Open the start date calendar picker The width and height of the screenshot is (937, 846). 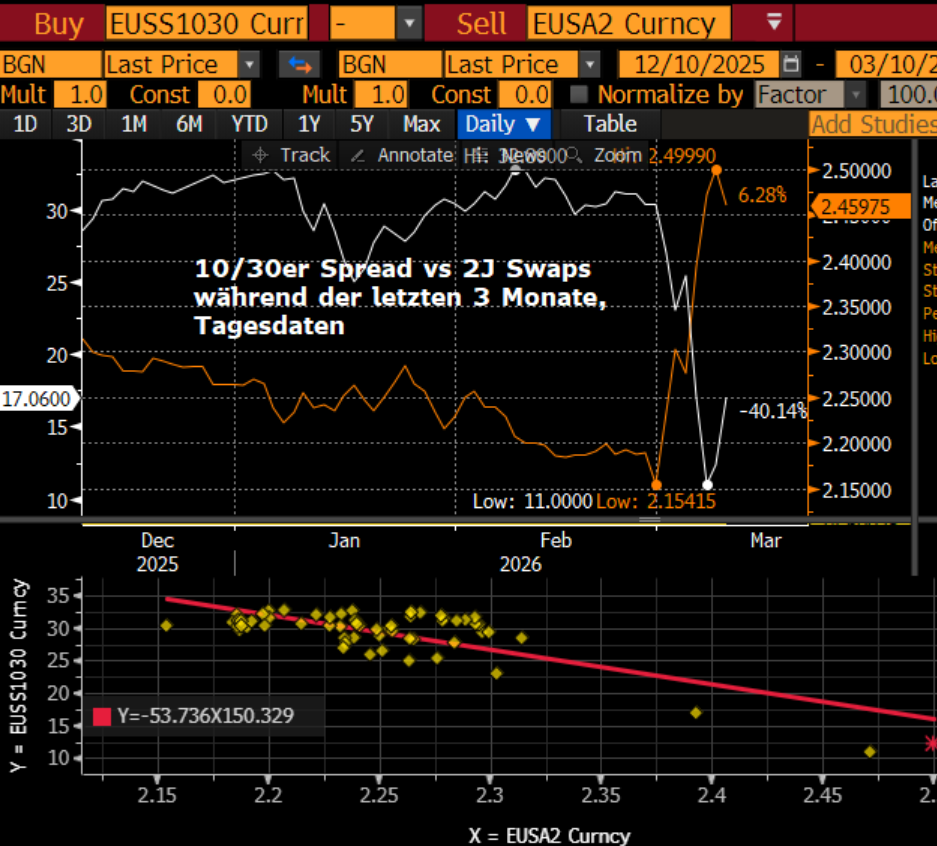coord(791,65)
